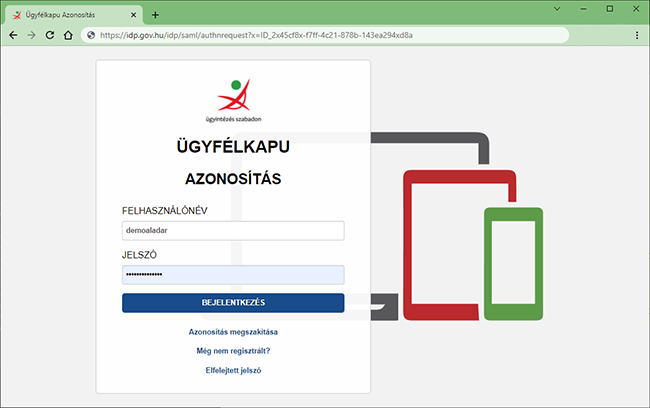Click the browser forward arrow
This screenshot has width=650, height=408.
(x=32, y=35)
